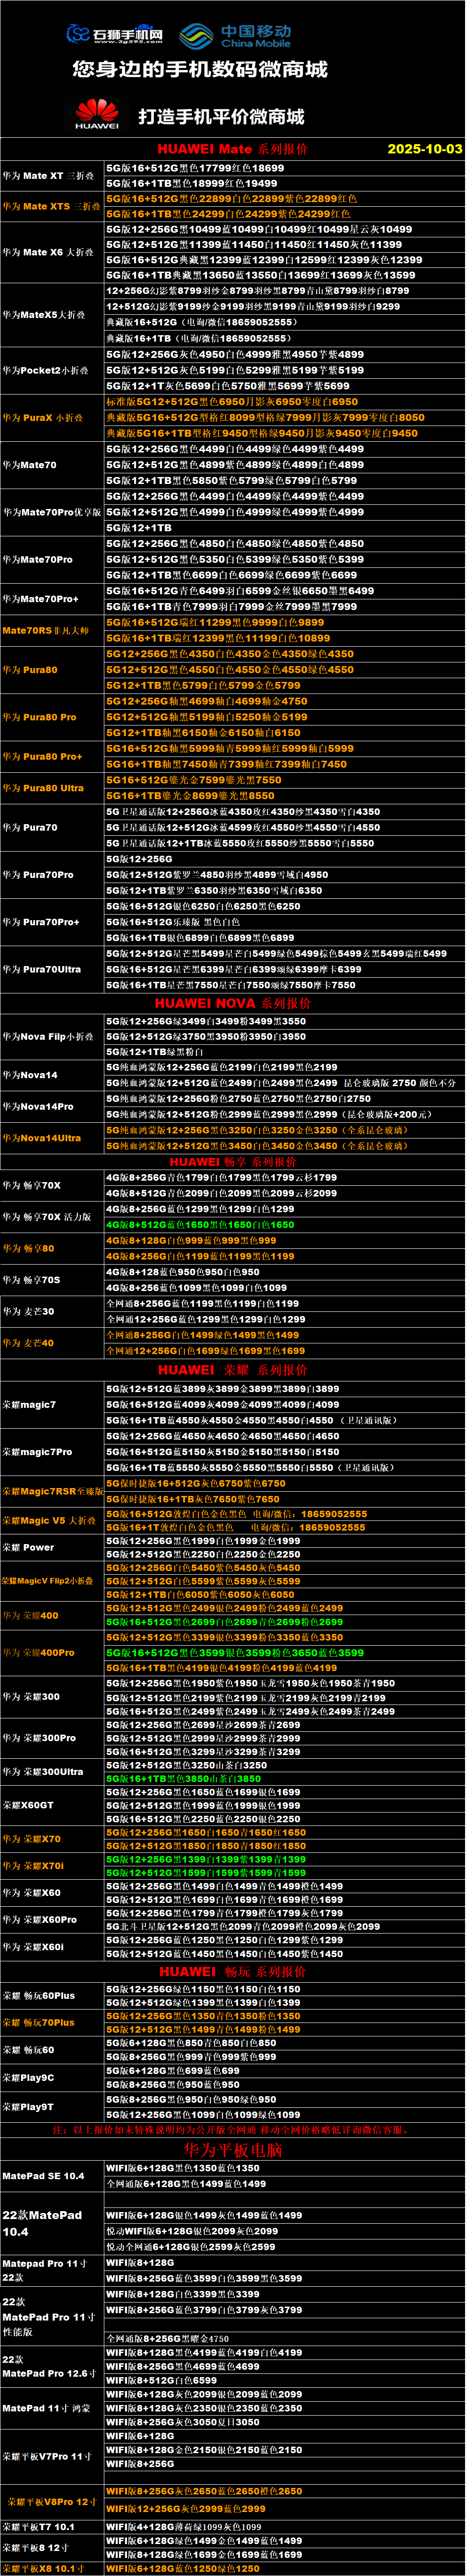Click the 2025-10-03 date label
Screen dimensions: 466x2576
pyautogui.click(x=424, y=149)
